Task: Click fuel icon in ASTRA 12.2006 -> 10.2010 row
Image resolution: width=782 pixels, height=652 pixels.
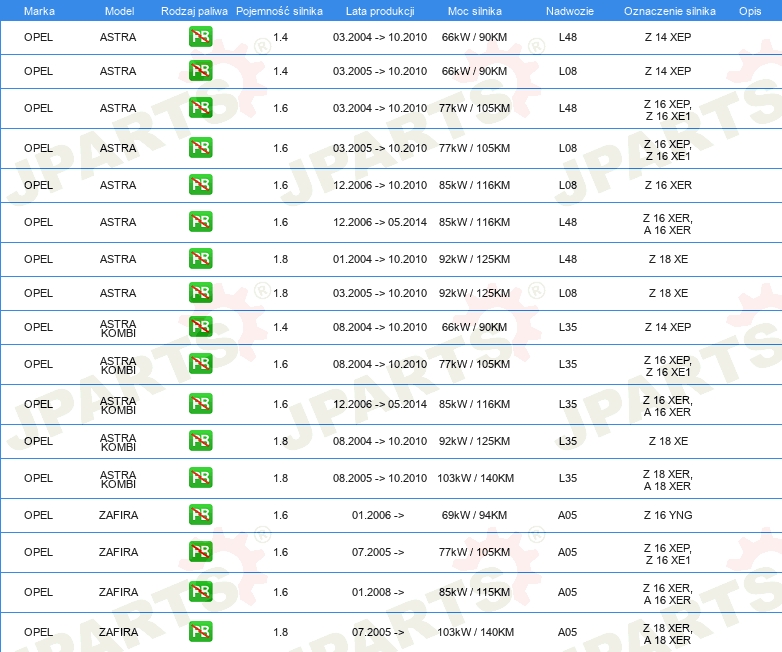Action: coord(200,185)
